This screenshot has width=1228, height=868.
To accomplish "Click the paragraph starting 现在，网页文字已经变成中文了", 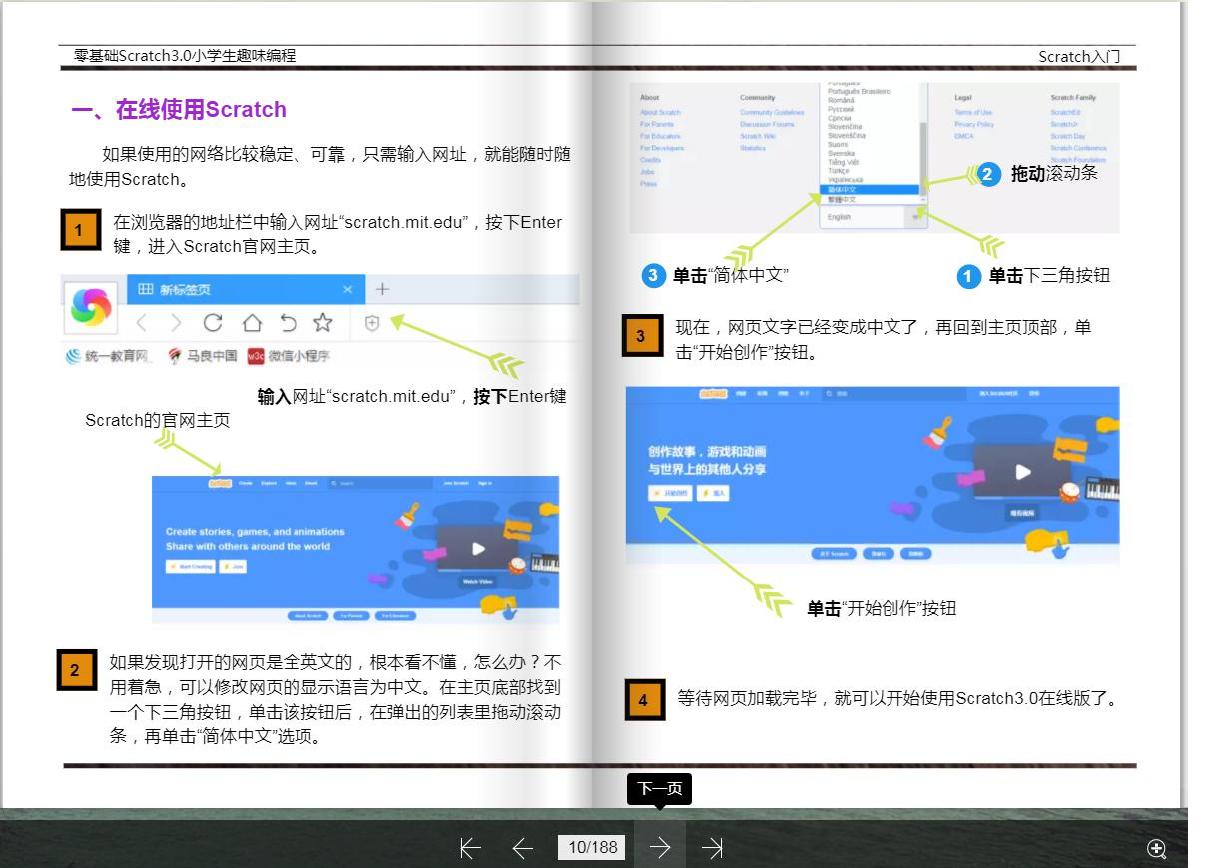I will click(883, 339).
